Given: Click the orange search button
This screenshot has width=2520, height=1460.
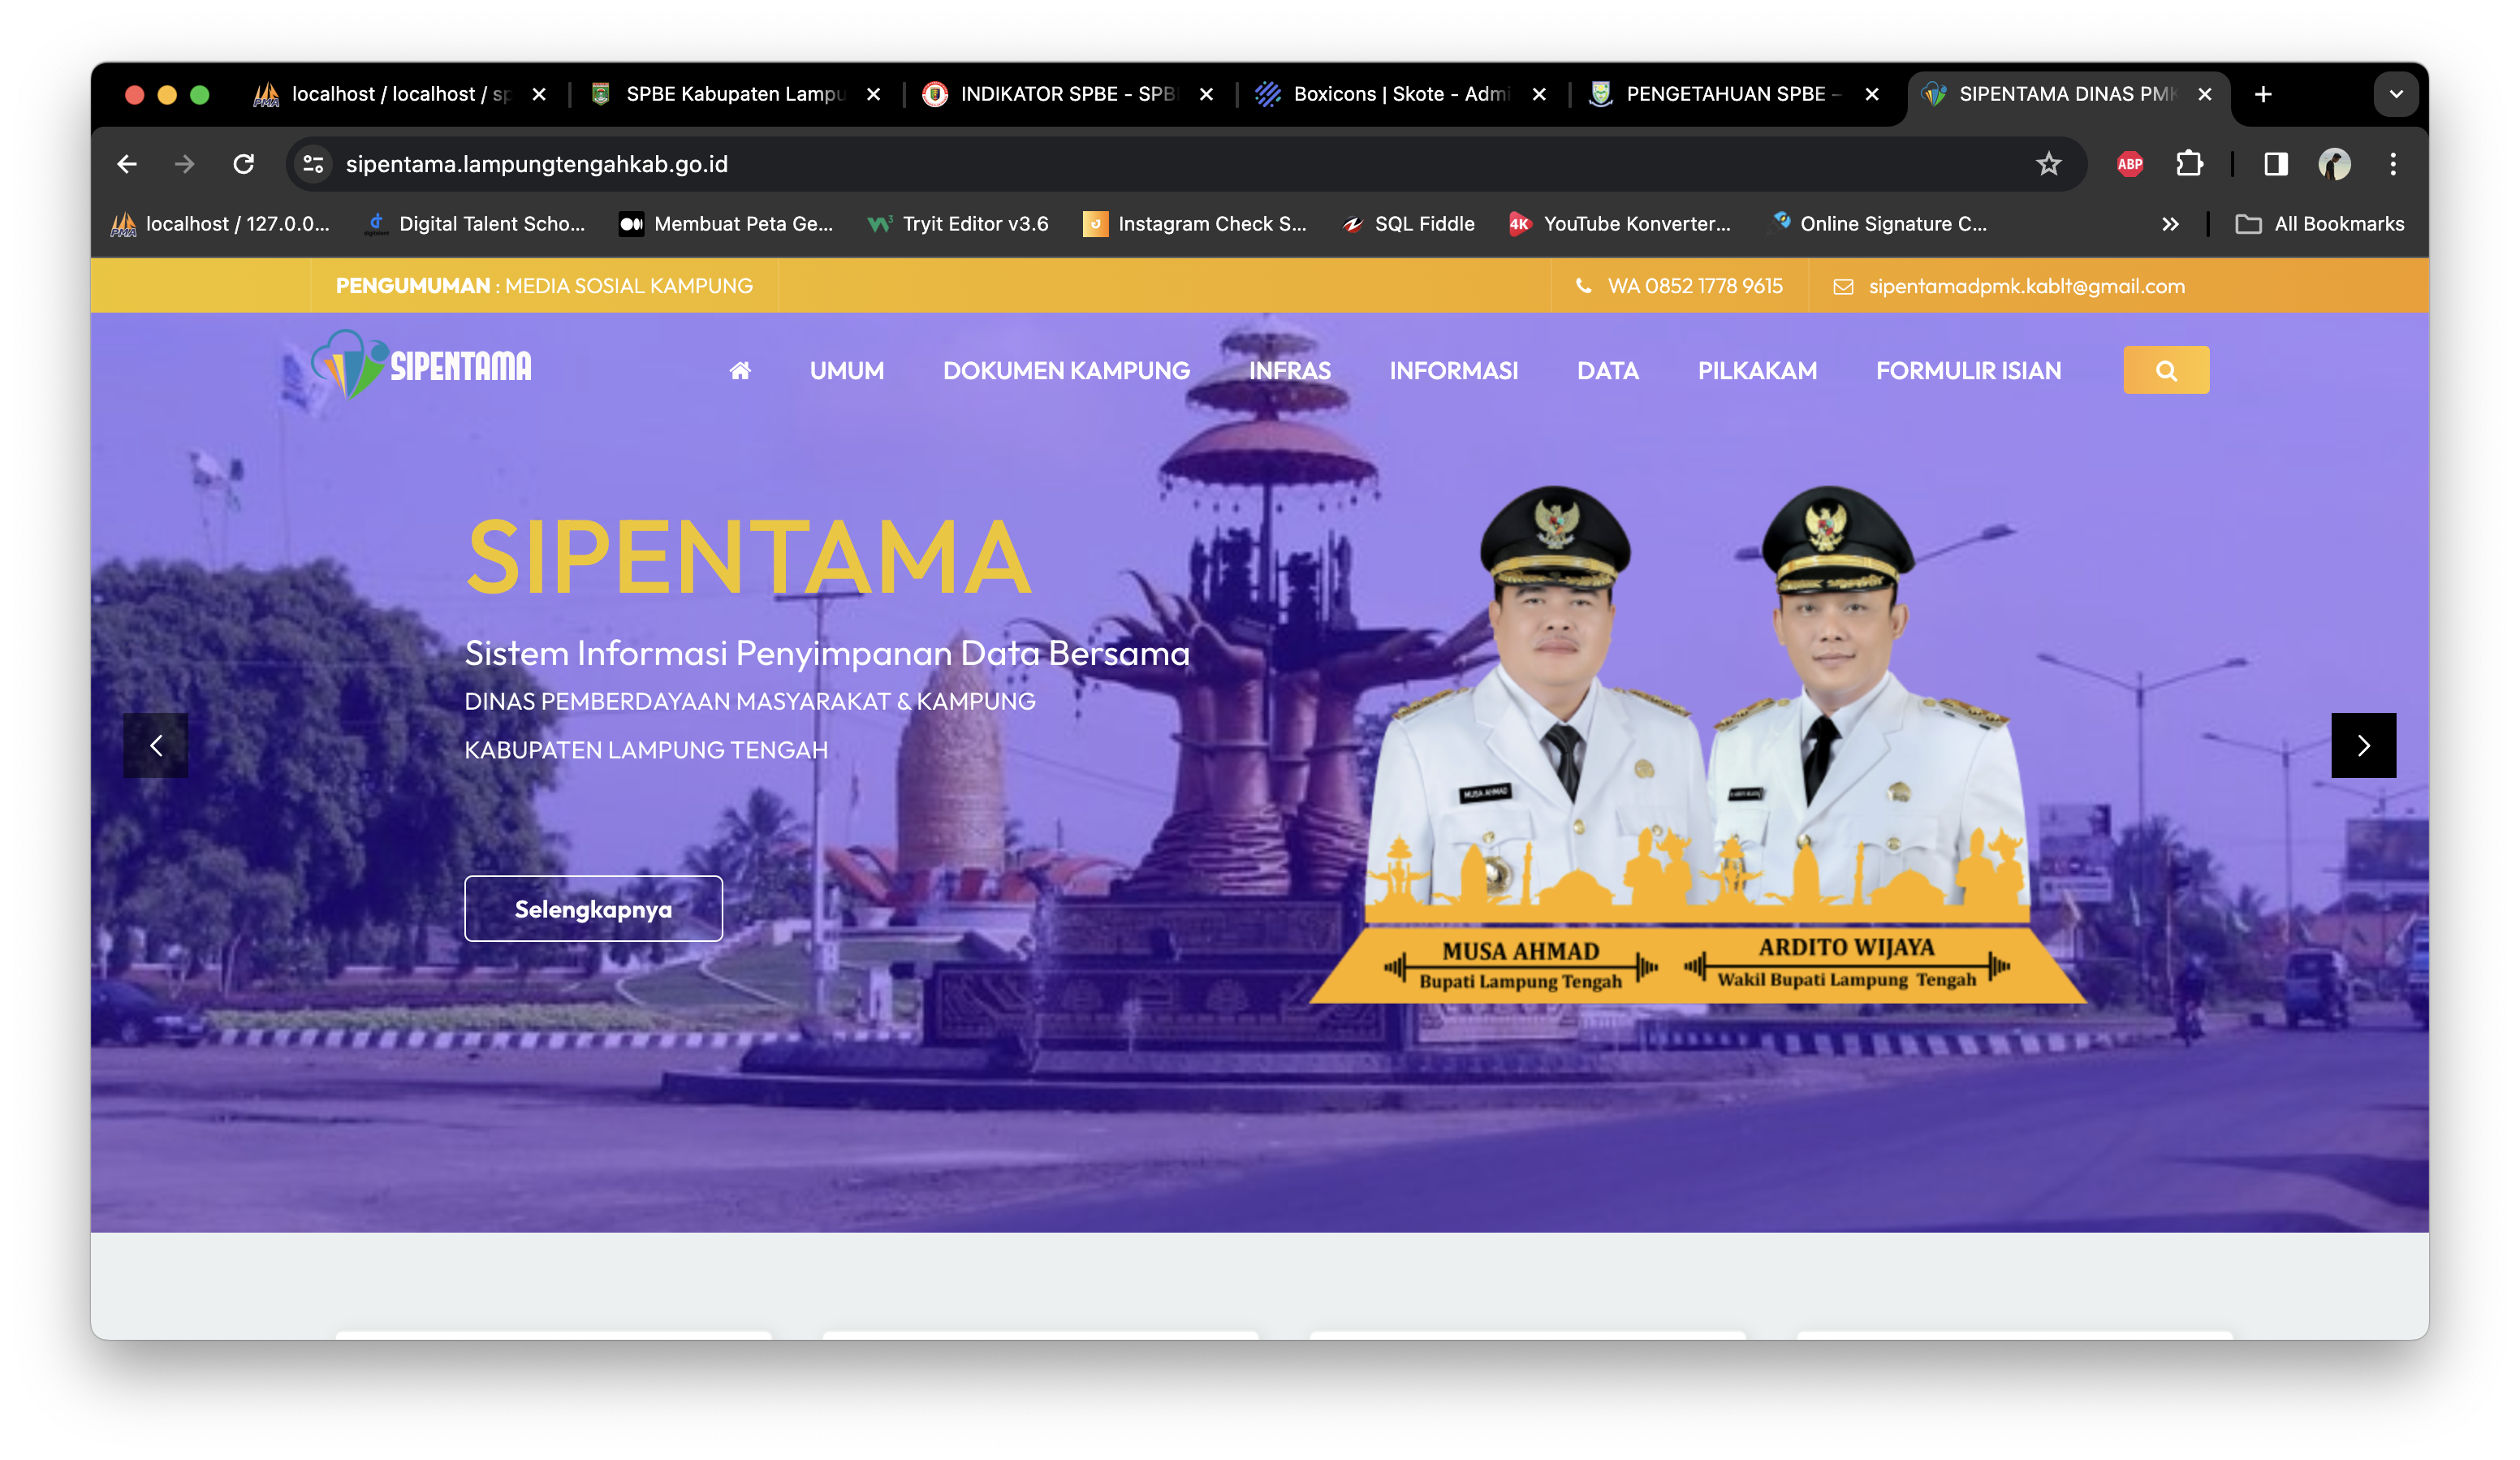Looking at the screenshot, I should point(2165,370).
